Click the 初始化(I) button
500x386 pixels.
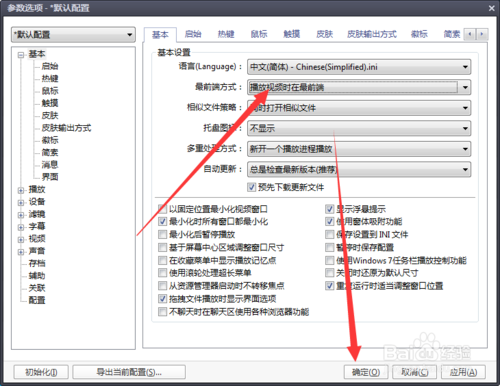coord(41,372)
